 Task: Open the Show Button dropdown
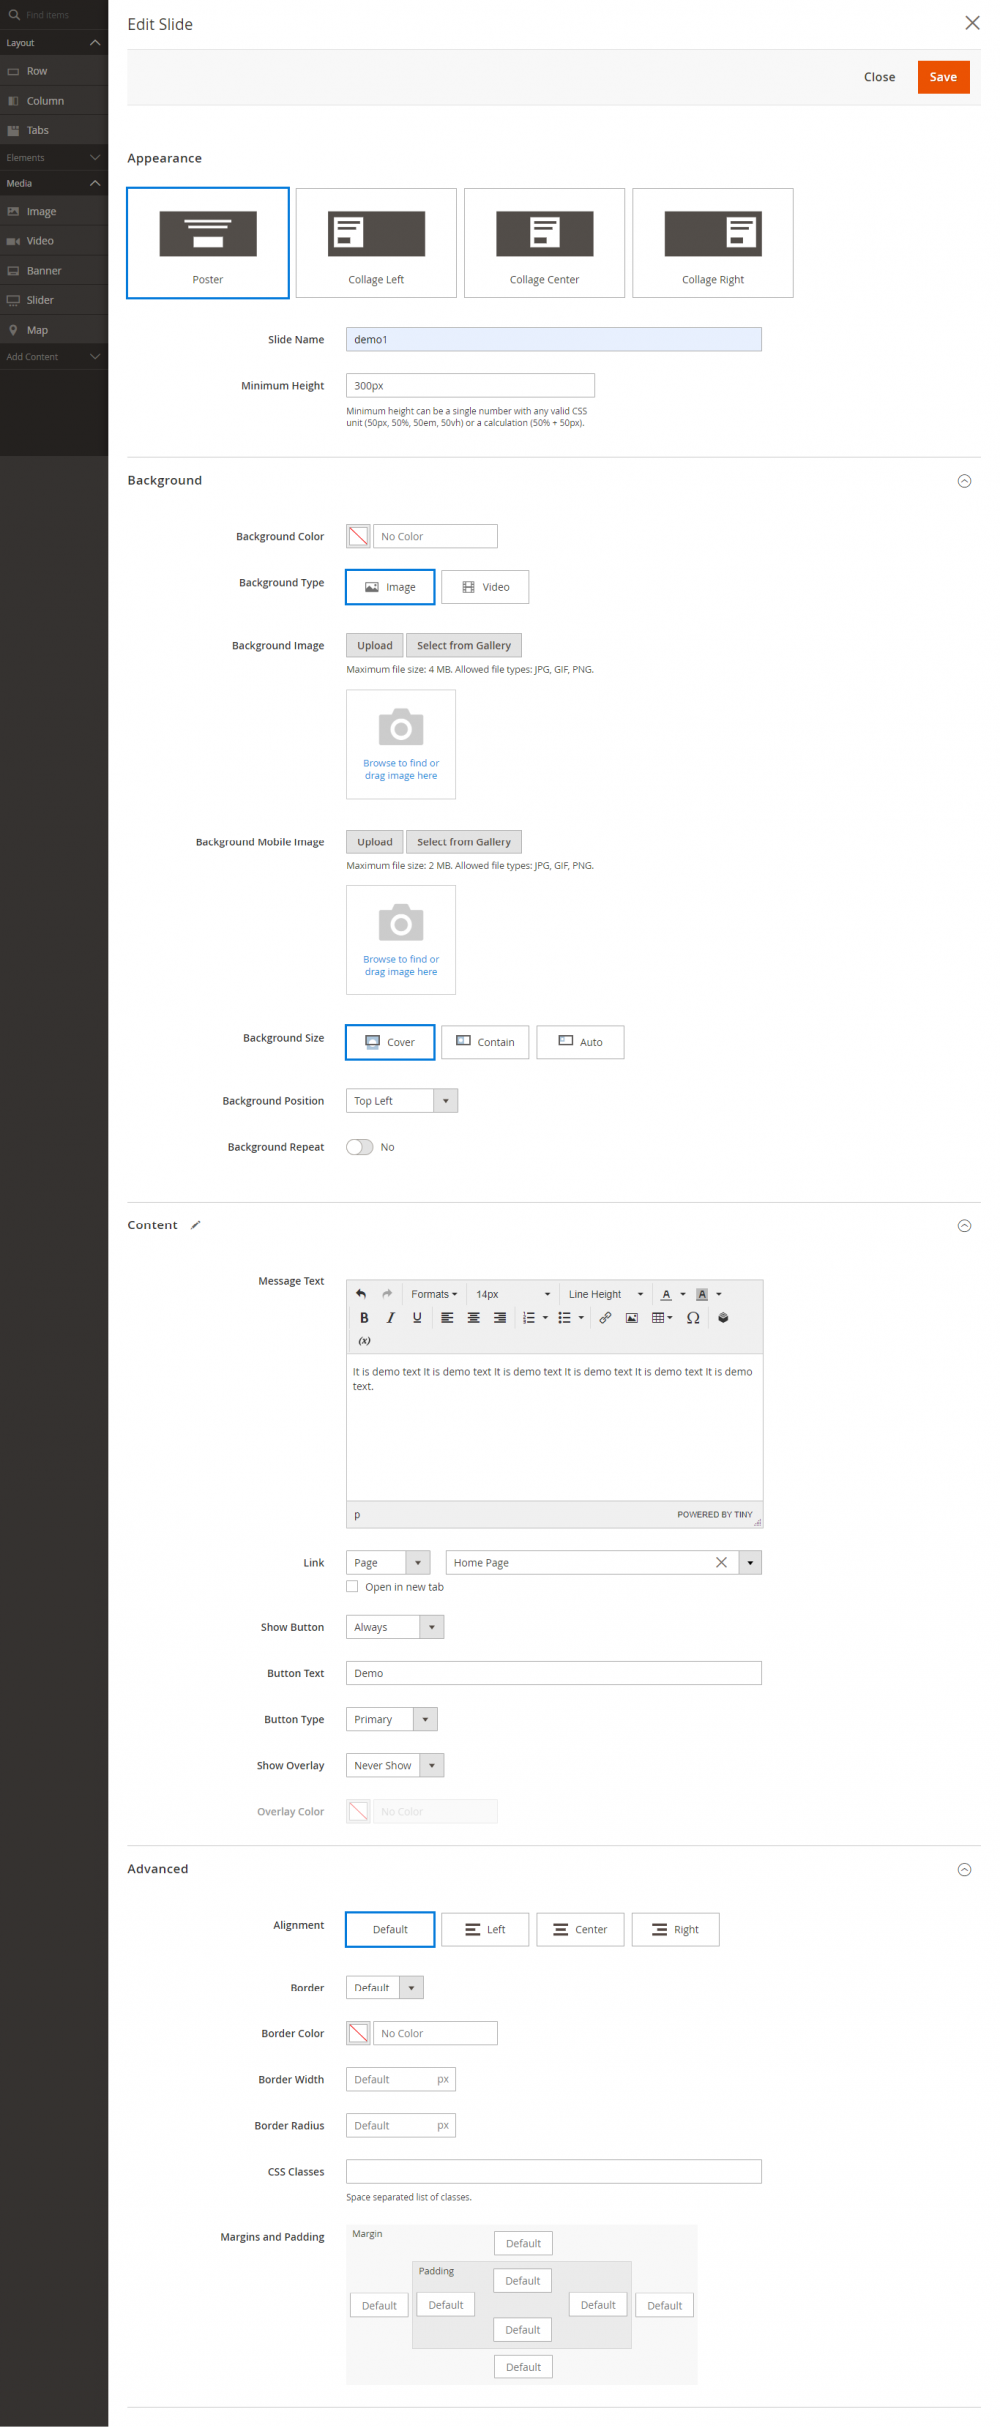395,1626
